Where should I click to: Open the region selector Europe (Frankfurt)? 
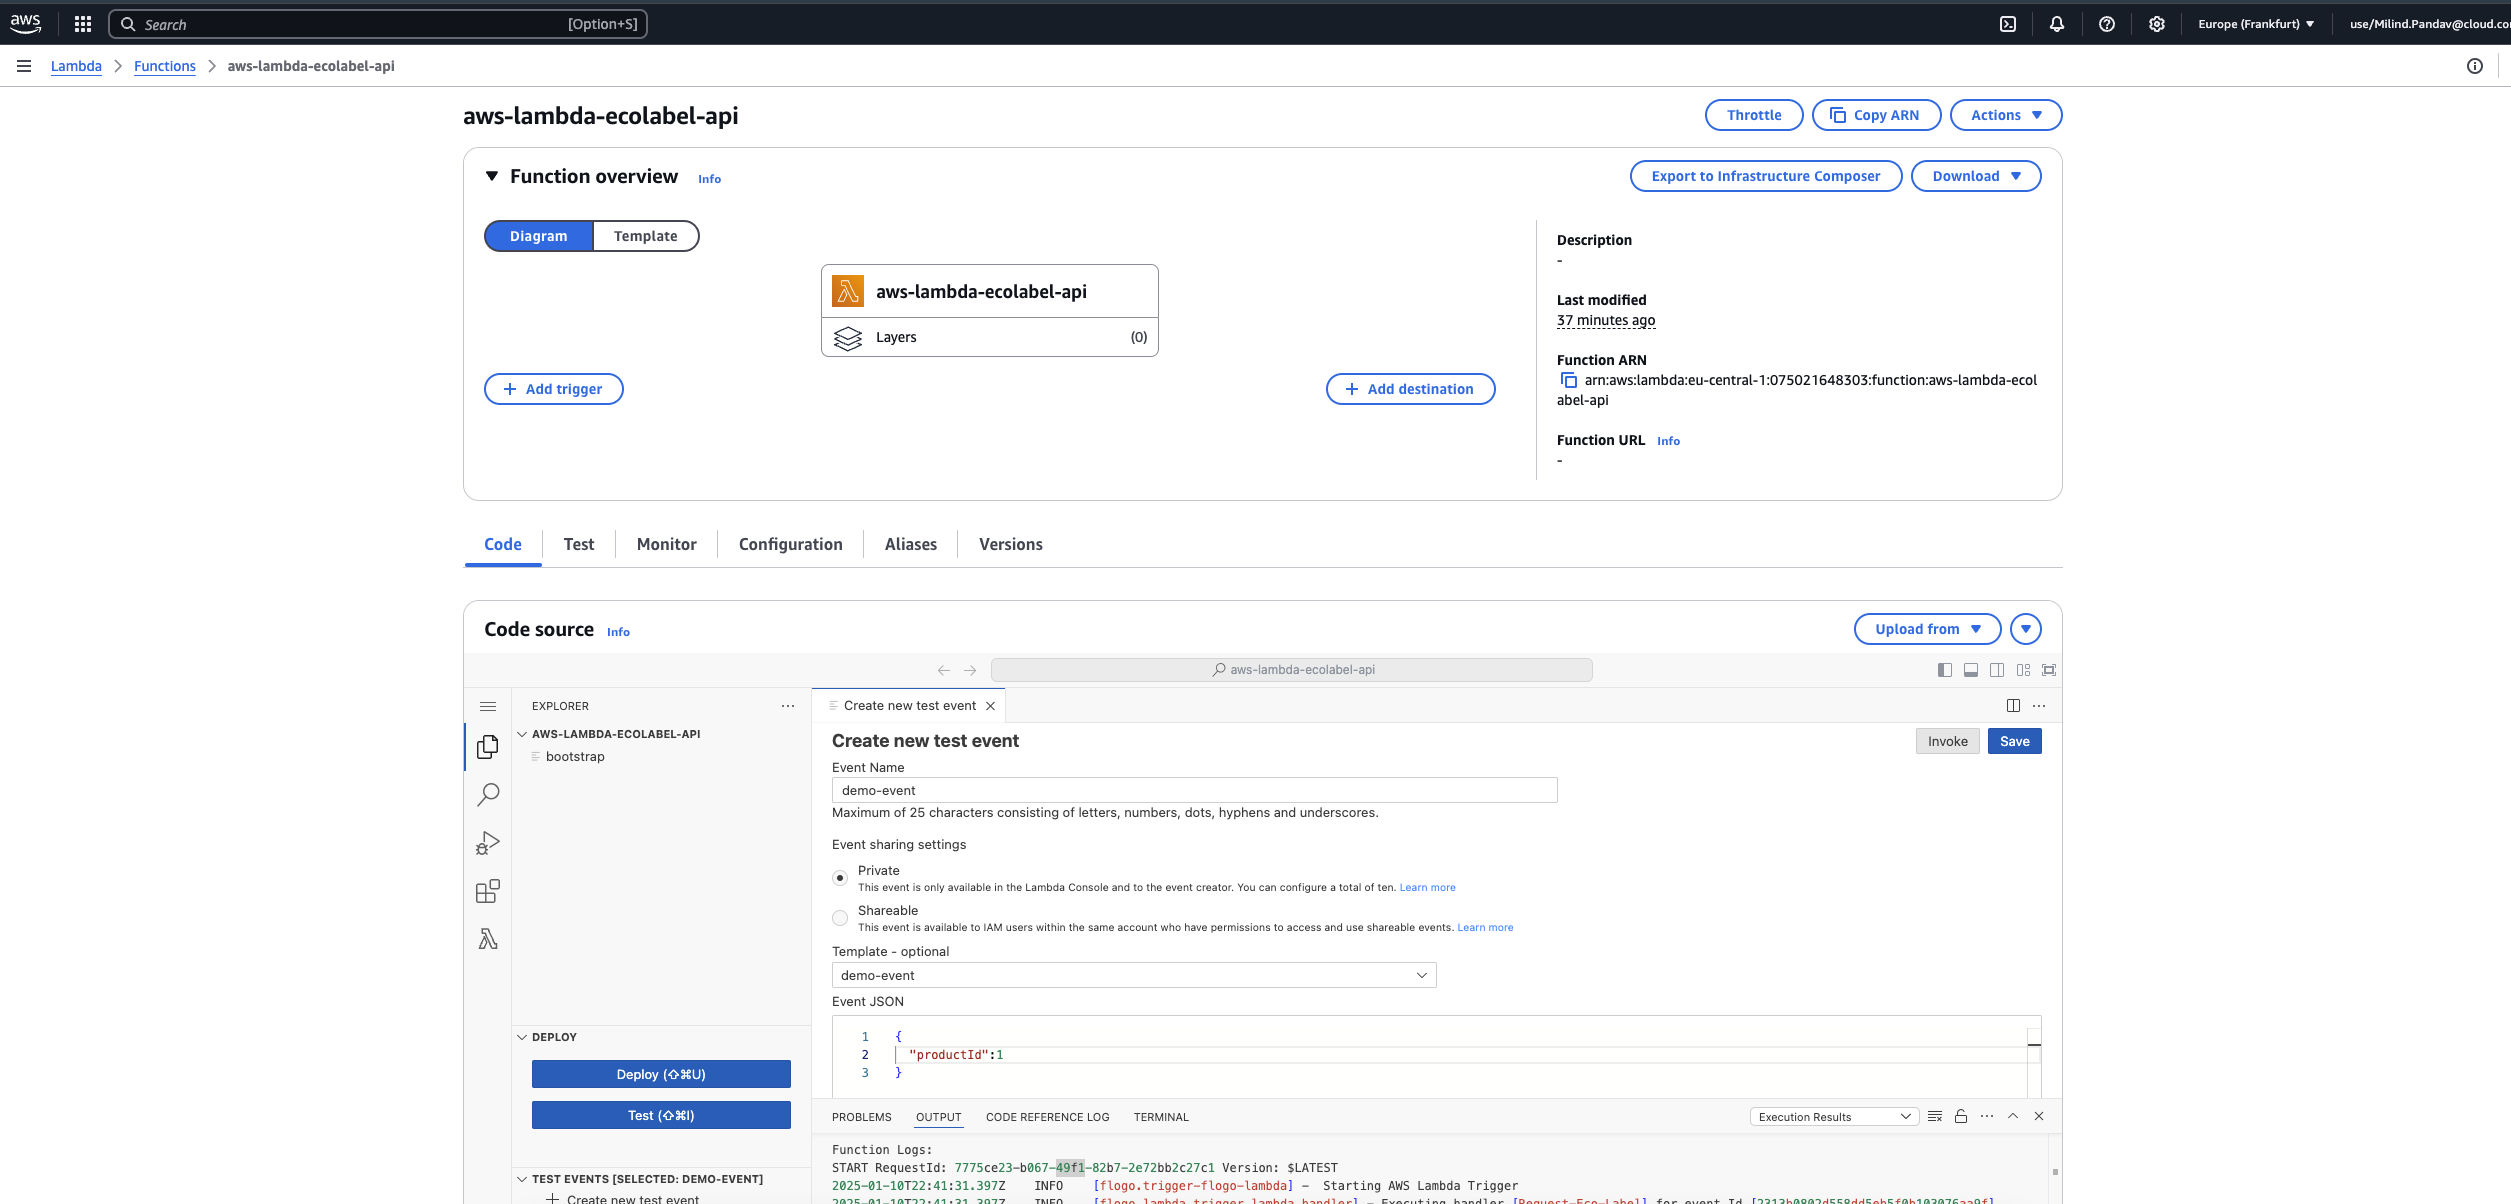2256,24
